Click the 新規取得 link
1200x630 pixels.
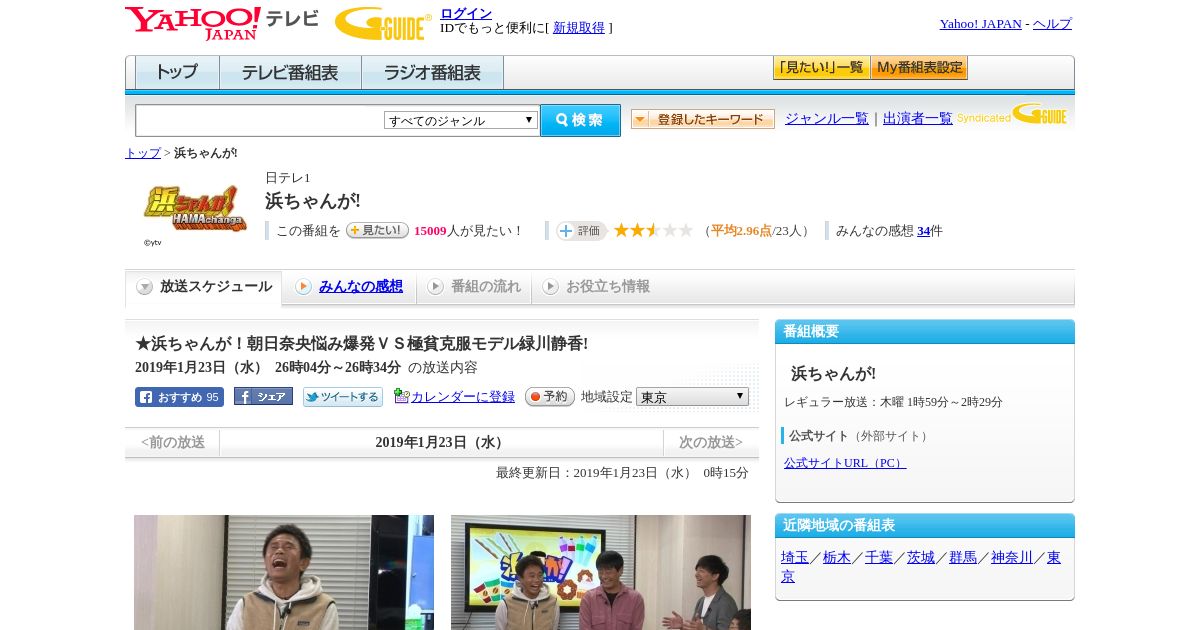[579, 28]
